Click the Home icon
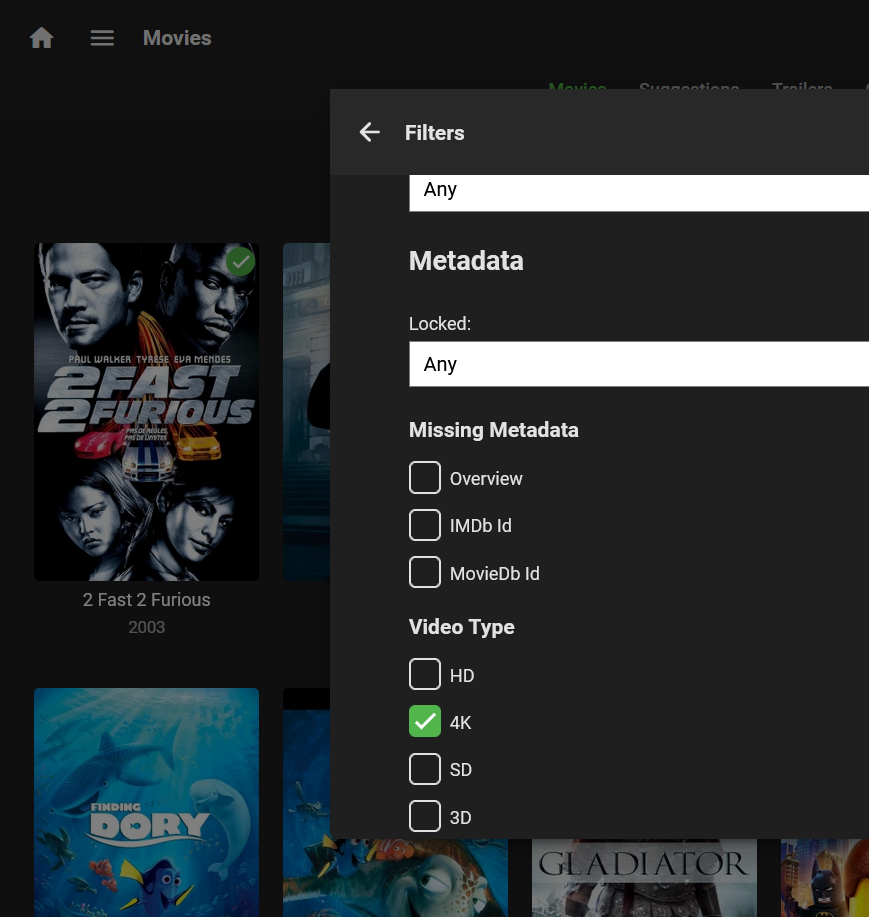The width and height of the screenshot is (869, 917). click(41, 38)
